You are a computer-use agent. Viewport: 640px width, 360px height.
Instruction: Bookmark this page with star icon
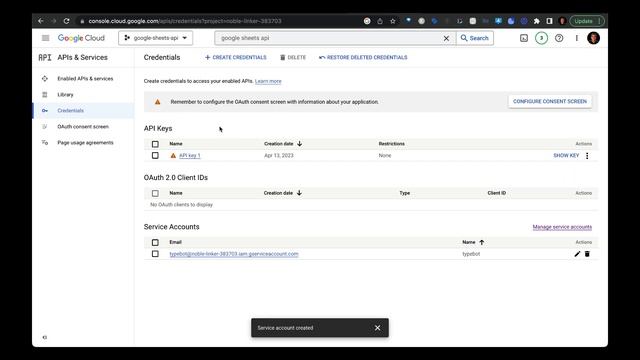pos(393,21)
